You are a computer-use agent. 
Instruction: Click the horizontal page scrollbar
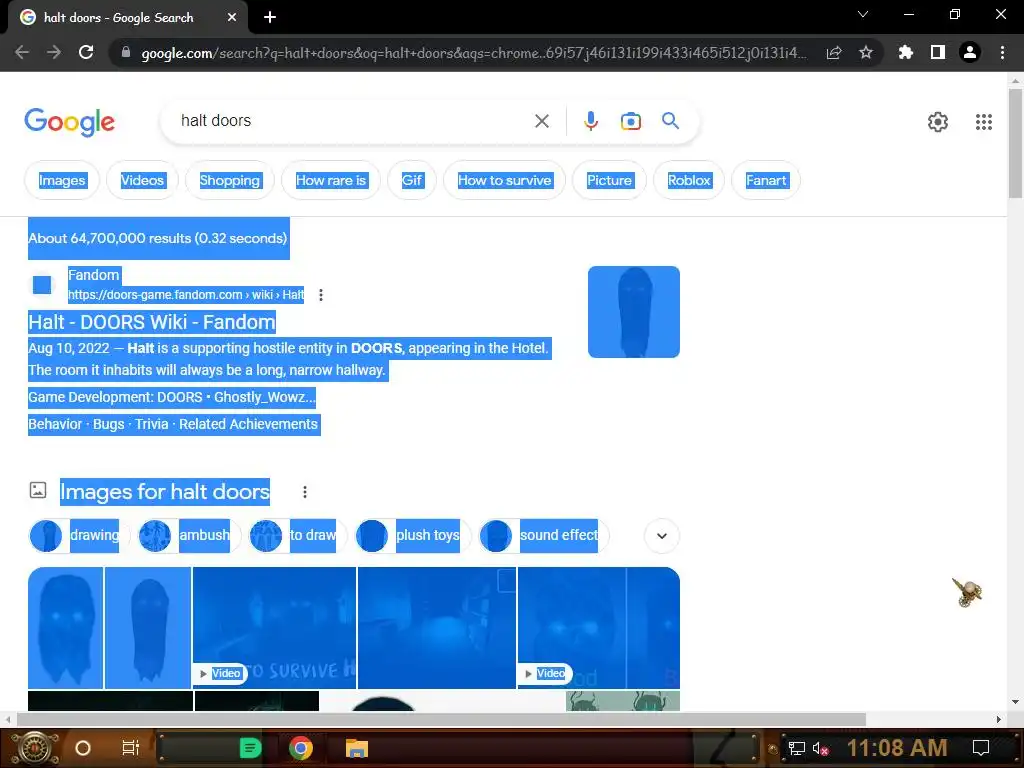(441, 719)
